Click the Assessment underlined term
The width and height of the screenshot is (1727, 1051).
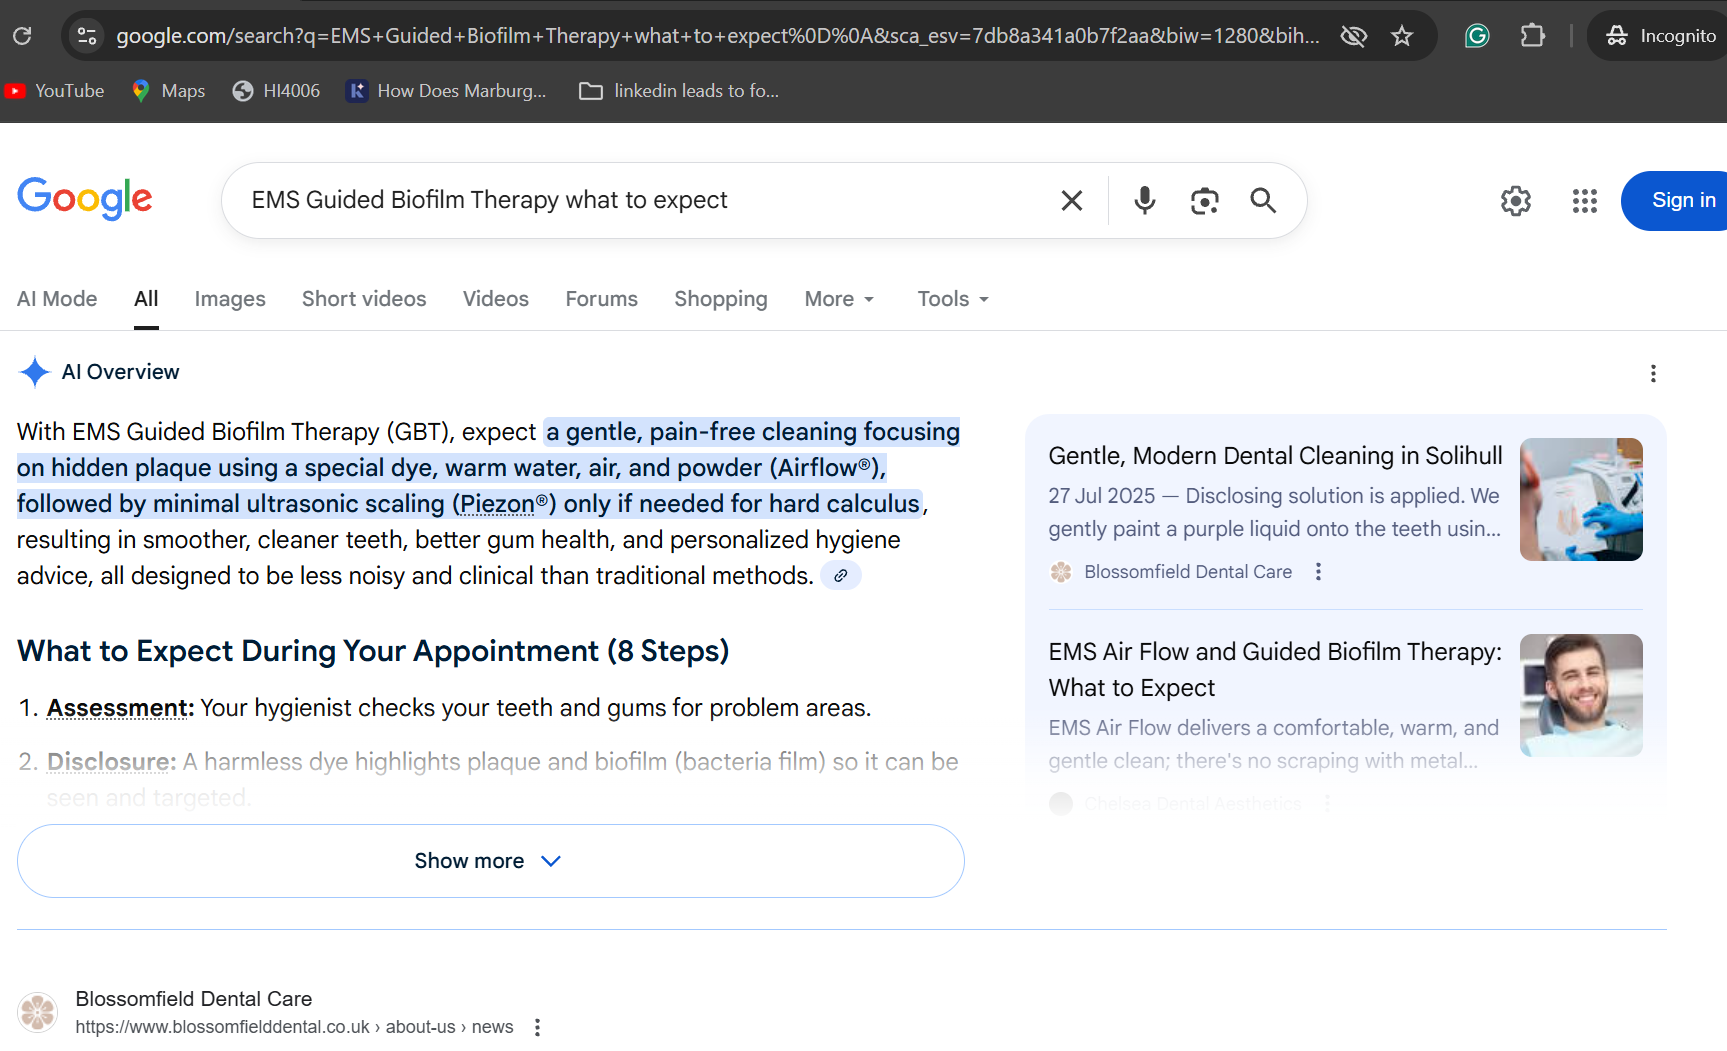tap(120, 708)
